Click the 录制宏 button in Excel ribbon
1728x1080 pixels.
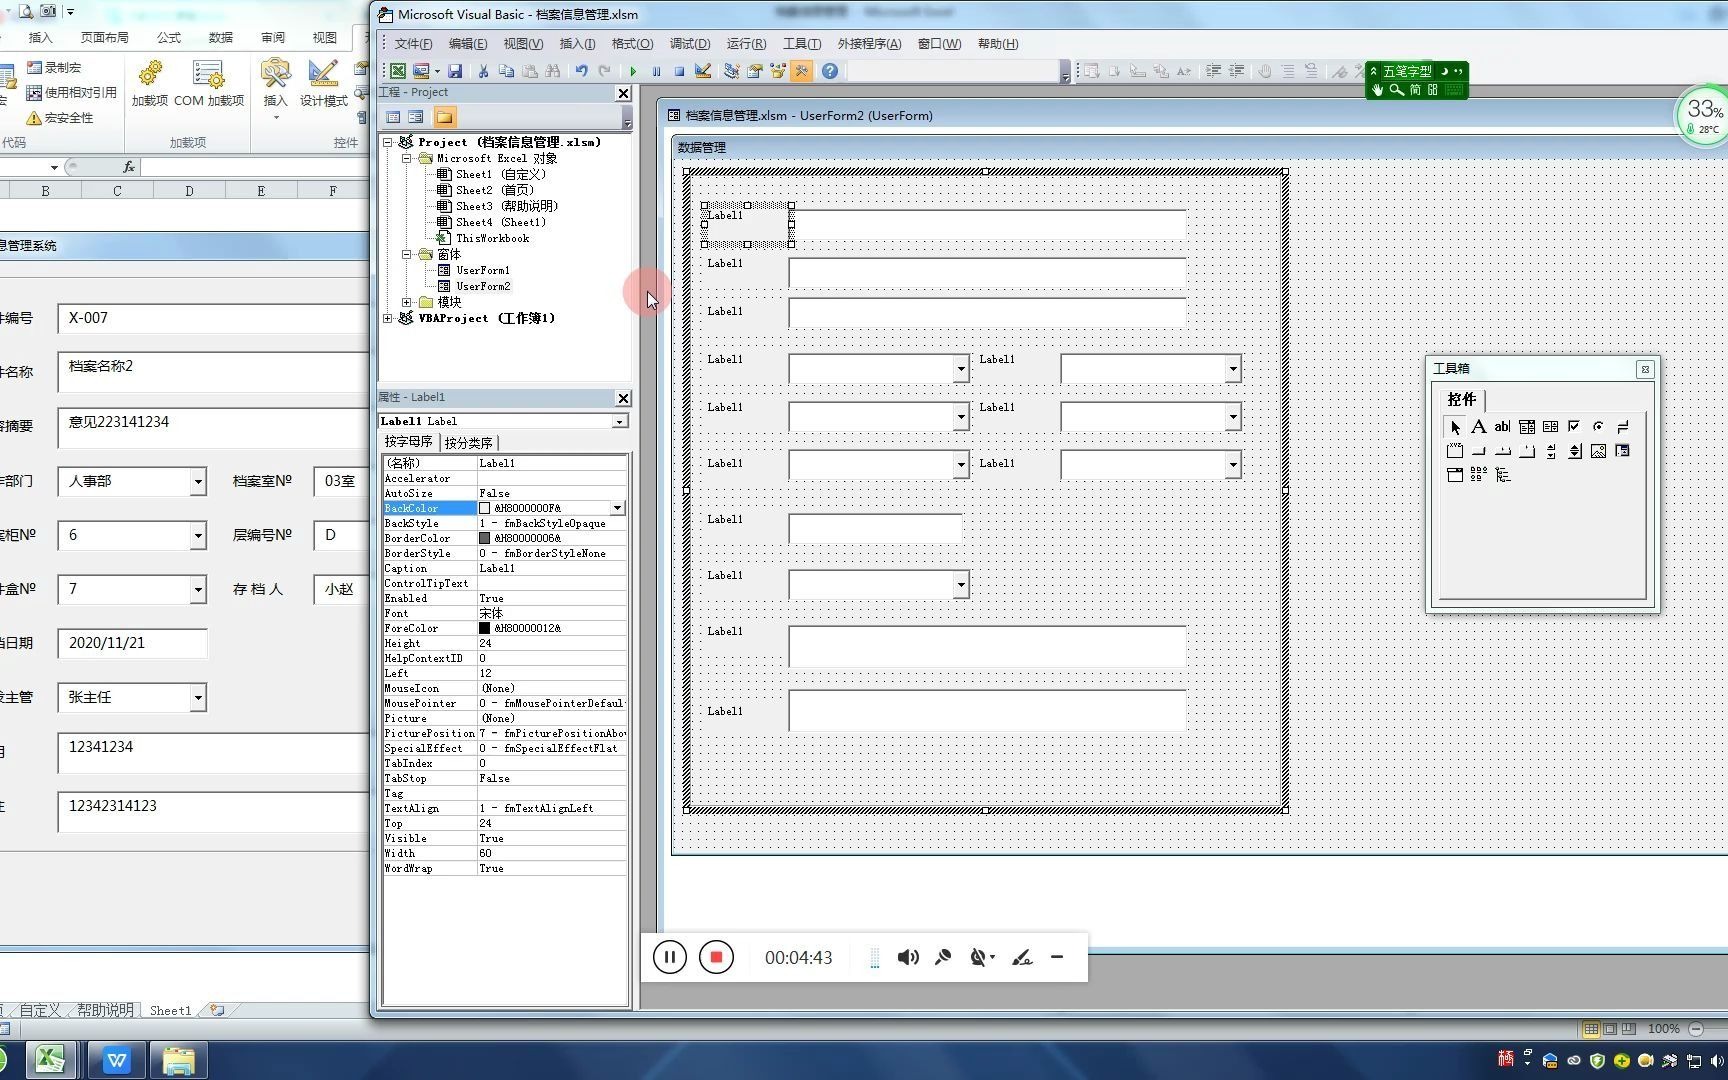point(54,67)
